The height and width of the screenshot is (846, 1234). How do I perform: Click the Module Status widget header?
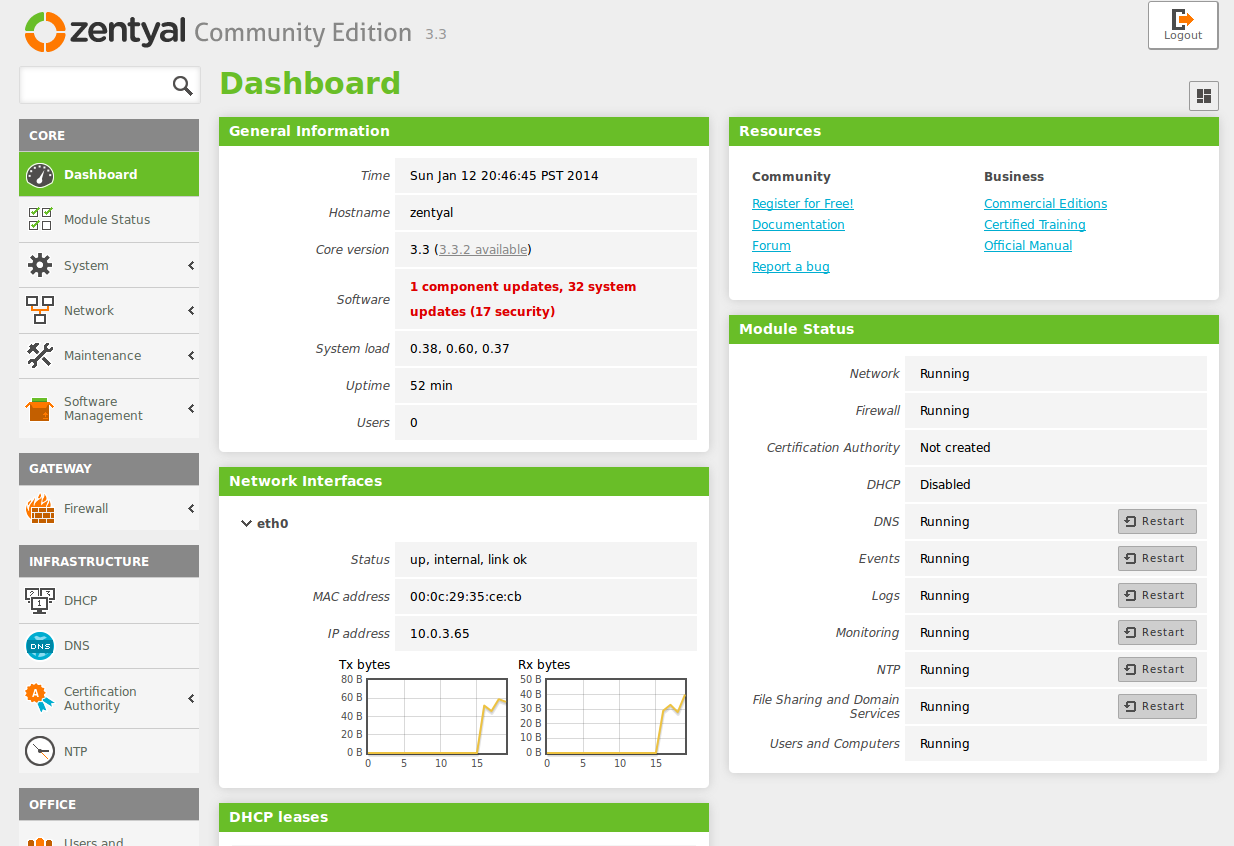tap(974, 329)
